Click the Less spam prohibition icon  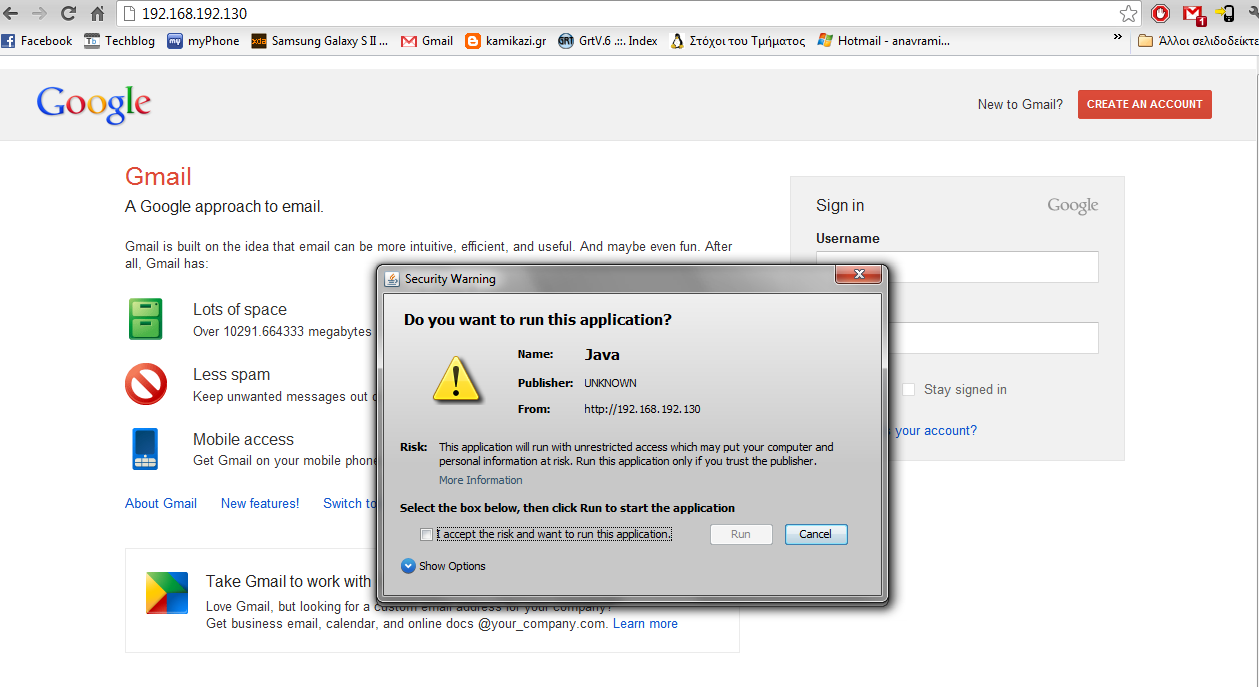[x=146, y=384]
